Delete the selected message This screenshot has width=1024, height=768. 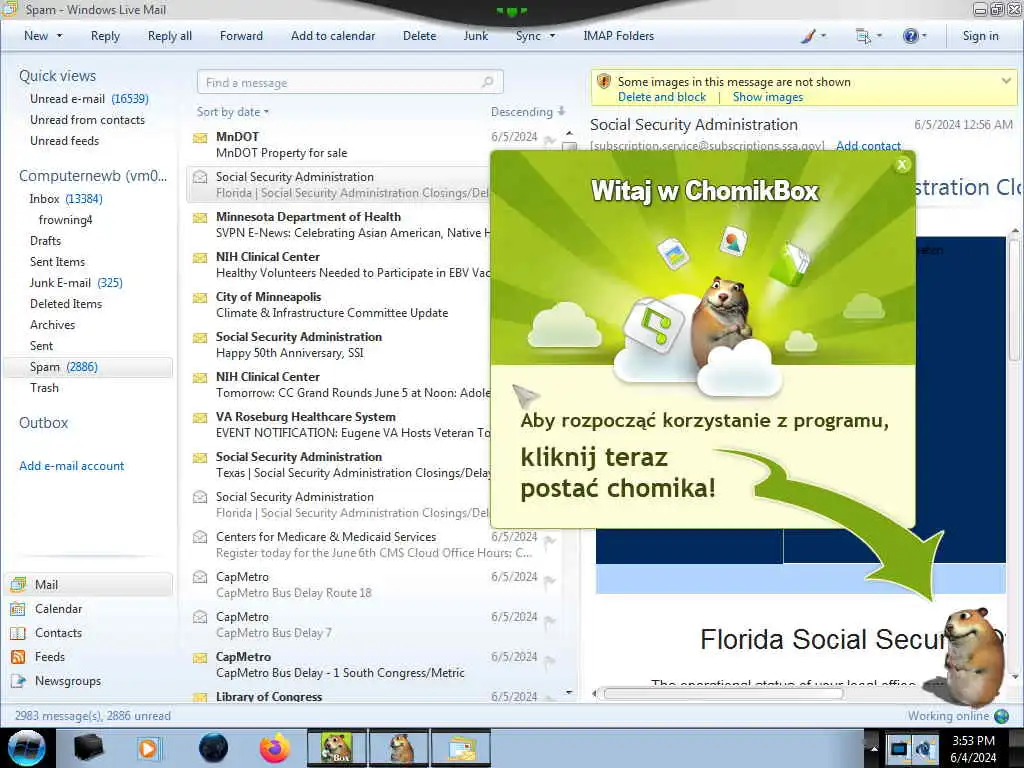[419, 36]
